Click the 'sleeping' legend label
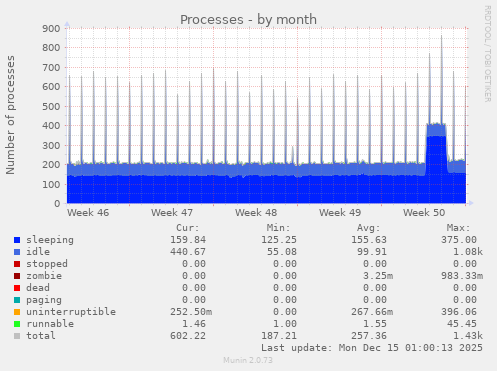Screen dimensions: 497x371 [50, 240]
